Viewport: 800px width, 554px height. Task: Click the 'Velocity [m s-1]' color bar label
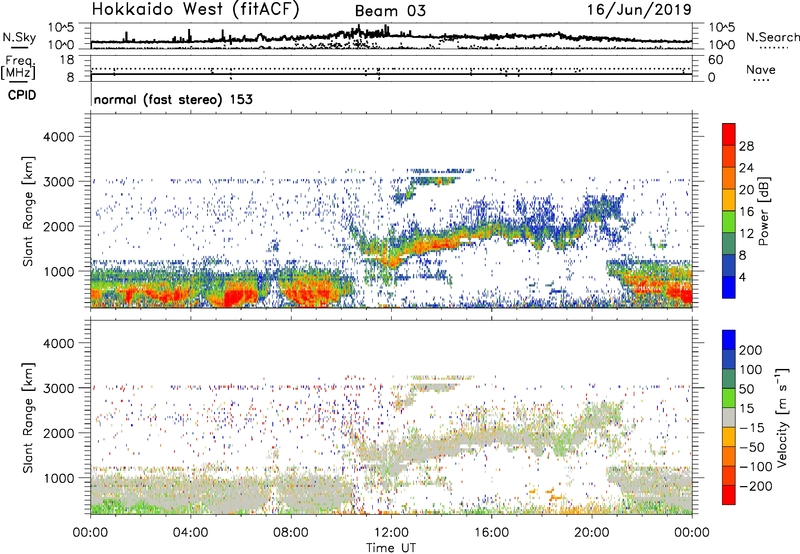pos(782,417)
